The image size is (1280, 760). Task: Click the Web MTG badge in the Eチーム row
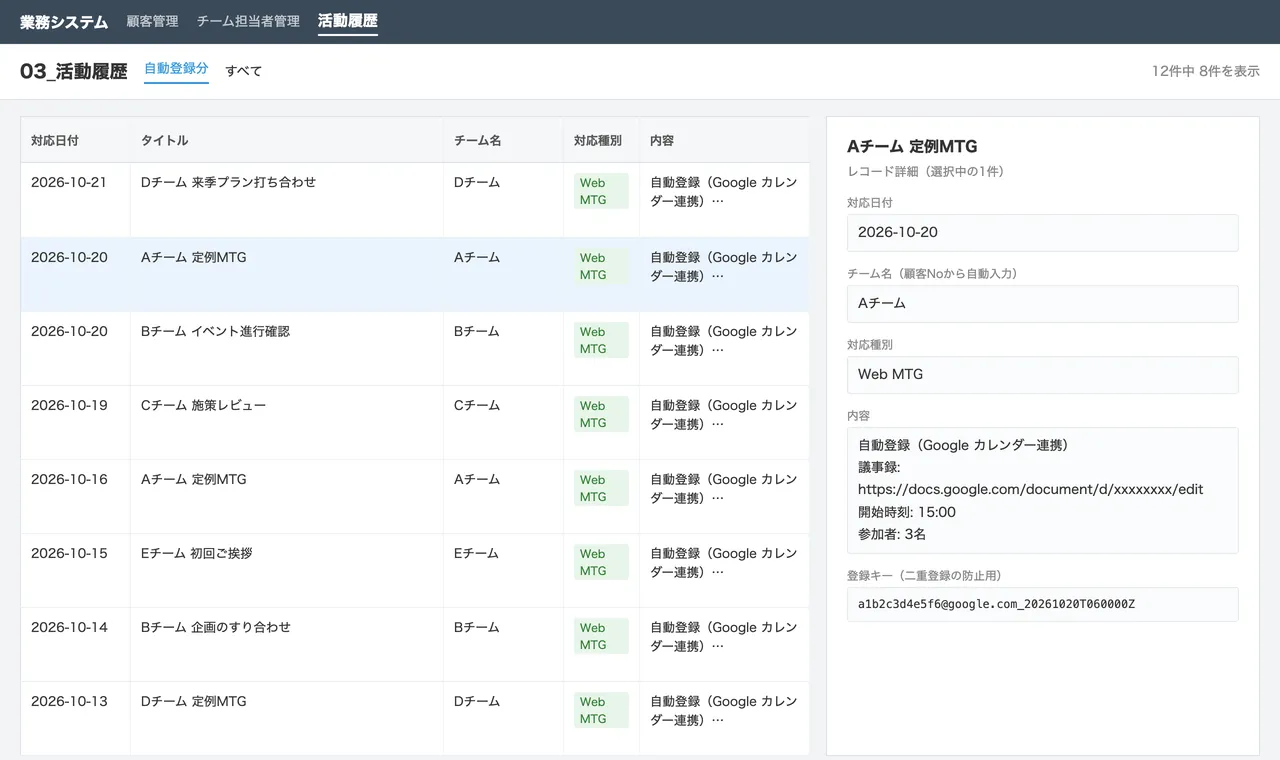click(x=601, y=561)
